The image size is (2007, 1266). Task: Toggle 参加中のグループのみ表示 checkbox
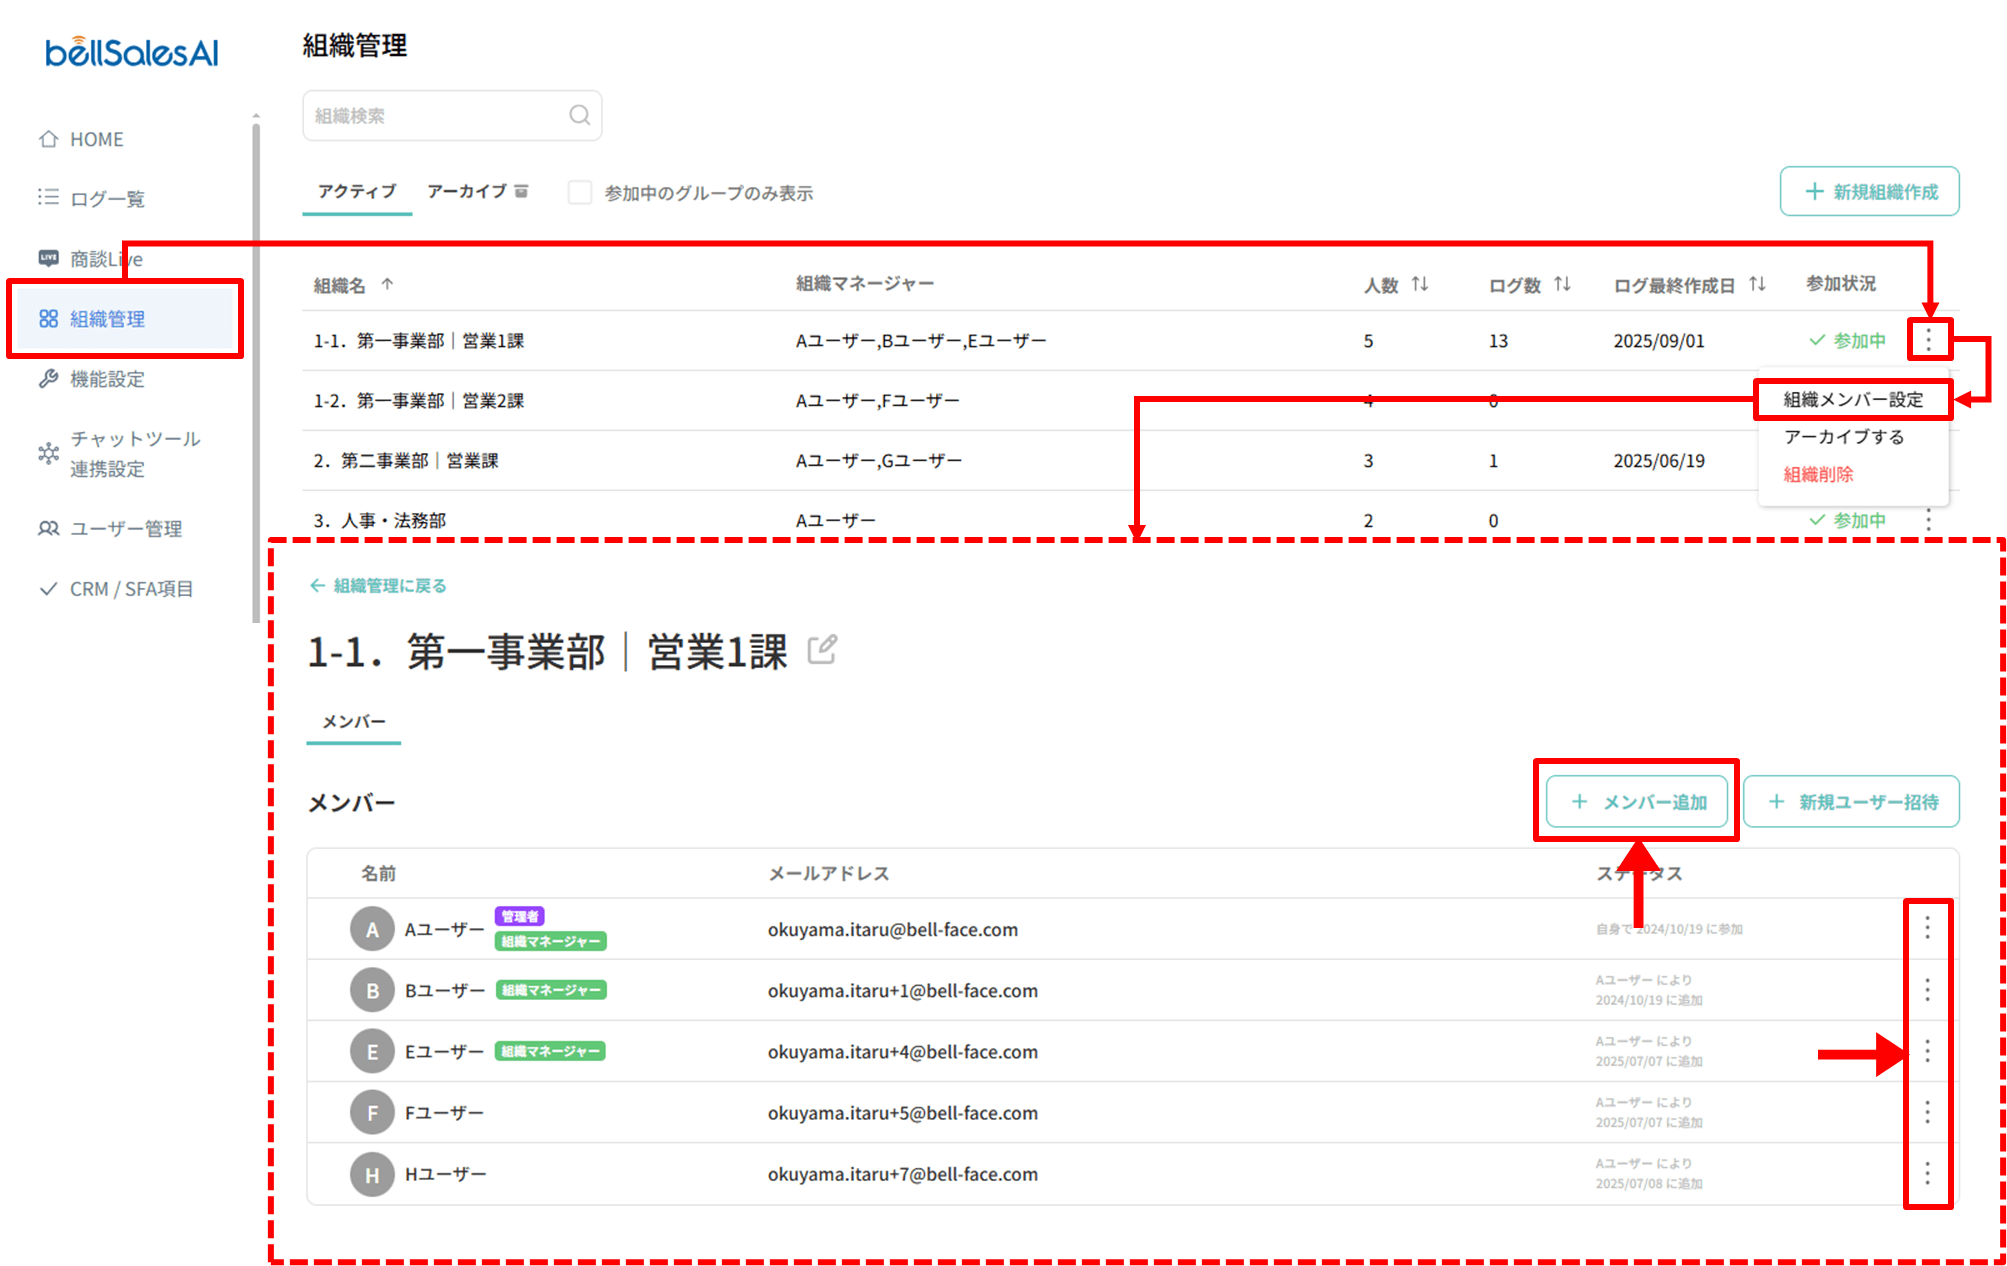[x=580, y=192]
